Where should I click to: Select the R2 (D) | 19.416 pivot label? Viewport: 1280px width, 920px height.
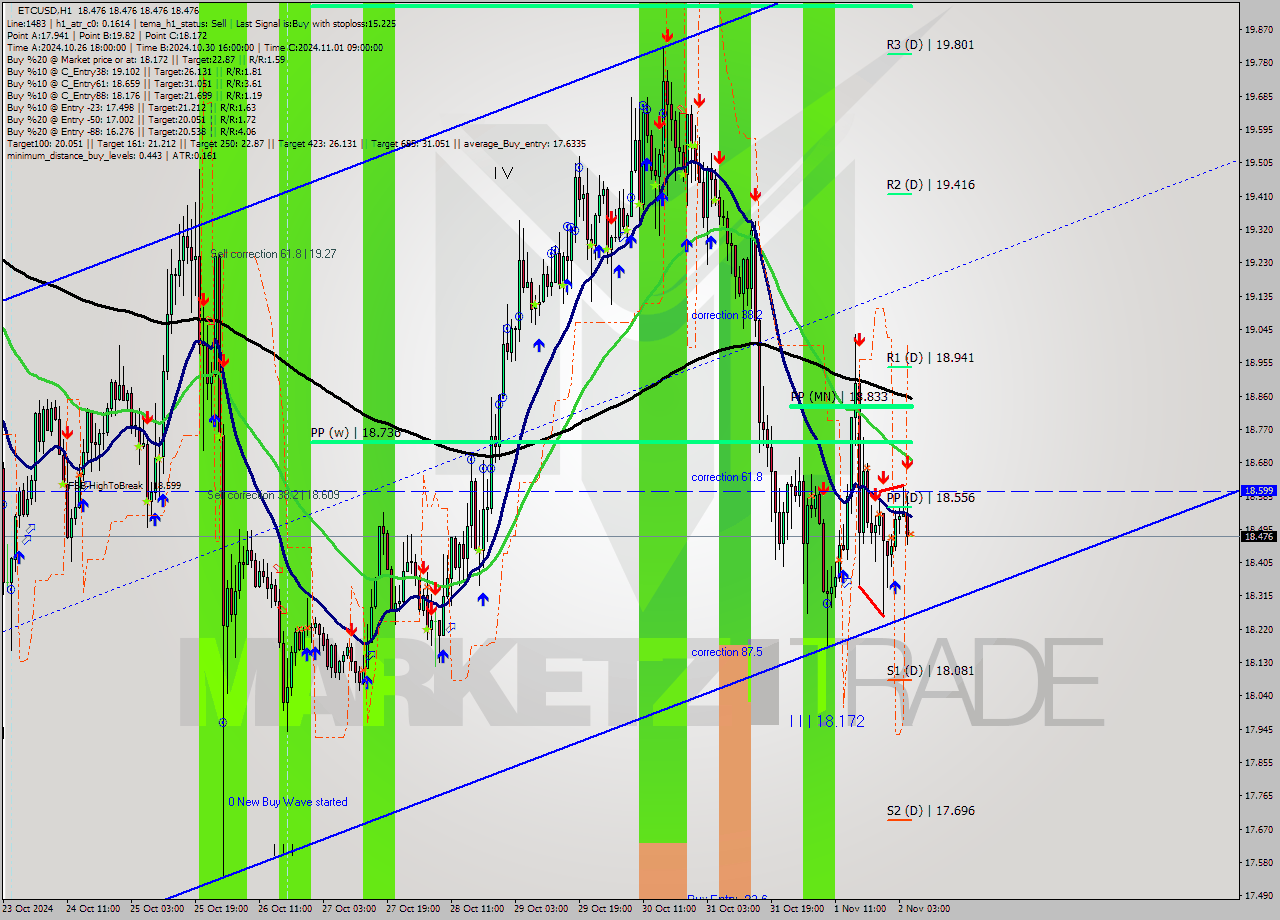coord(930,185)
